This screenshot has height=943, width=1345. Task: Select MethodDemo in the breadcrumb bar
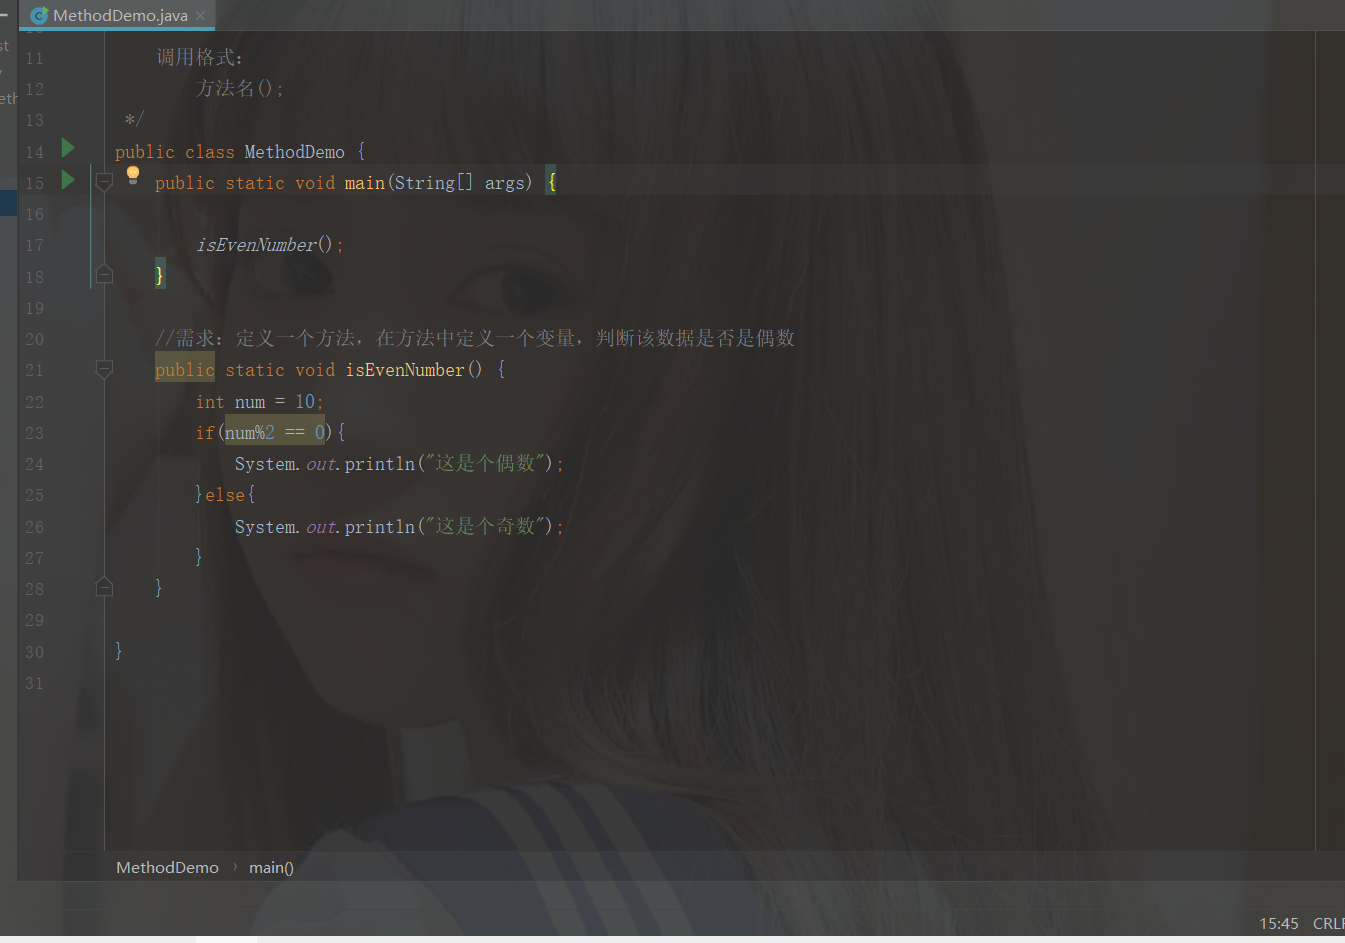[x=167, y=867]
